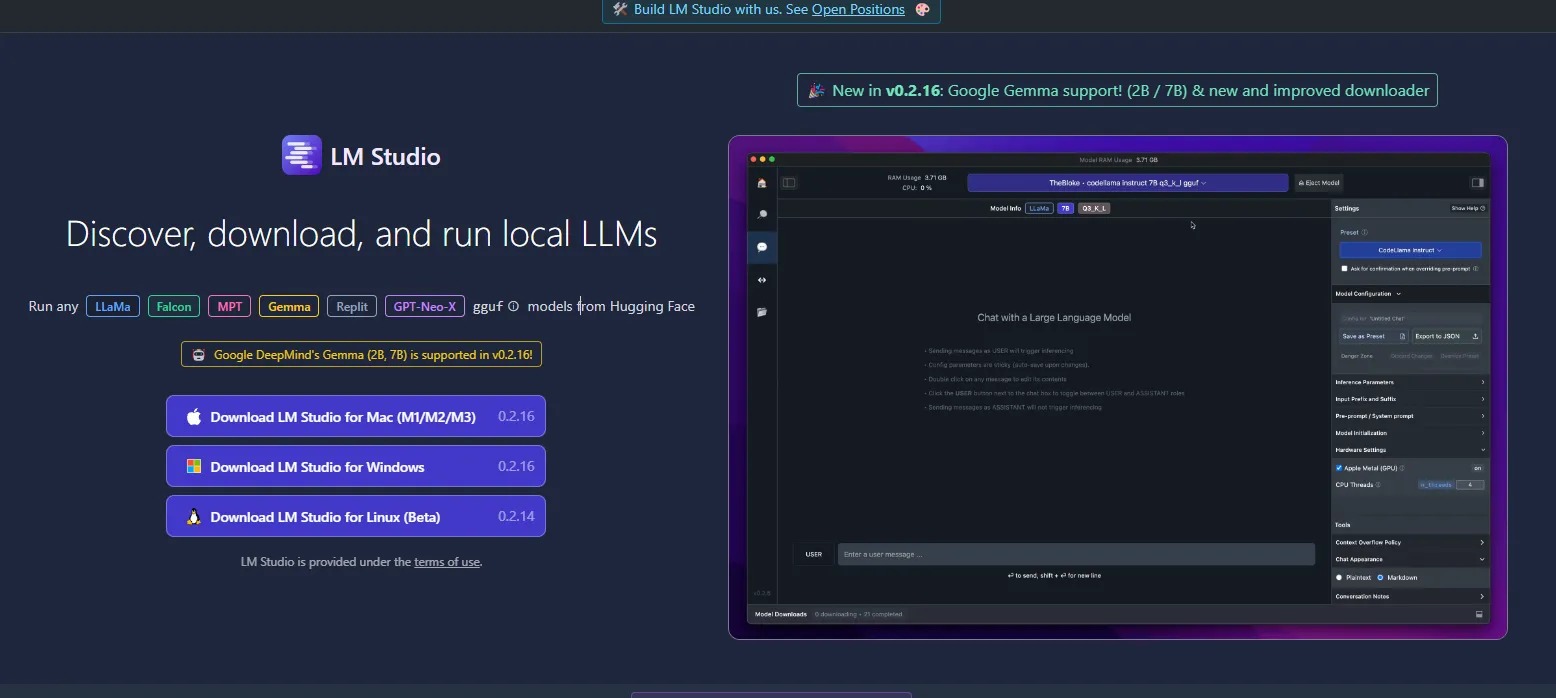
Task: Expand Conversation Notes section
Action: 1410,596
